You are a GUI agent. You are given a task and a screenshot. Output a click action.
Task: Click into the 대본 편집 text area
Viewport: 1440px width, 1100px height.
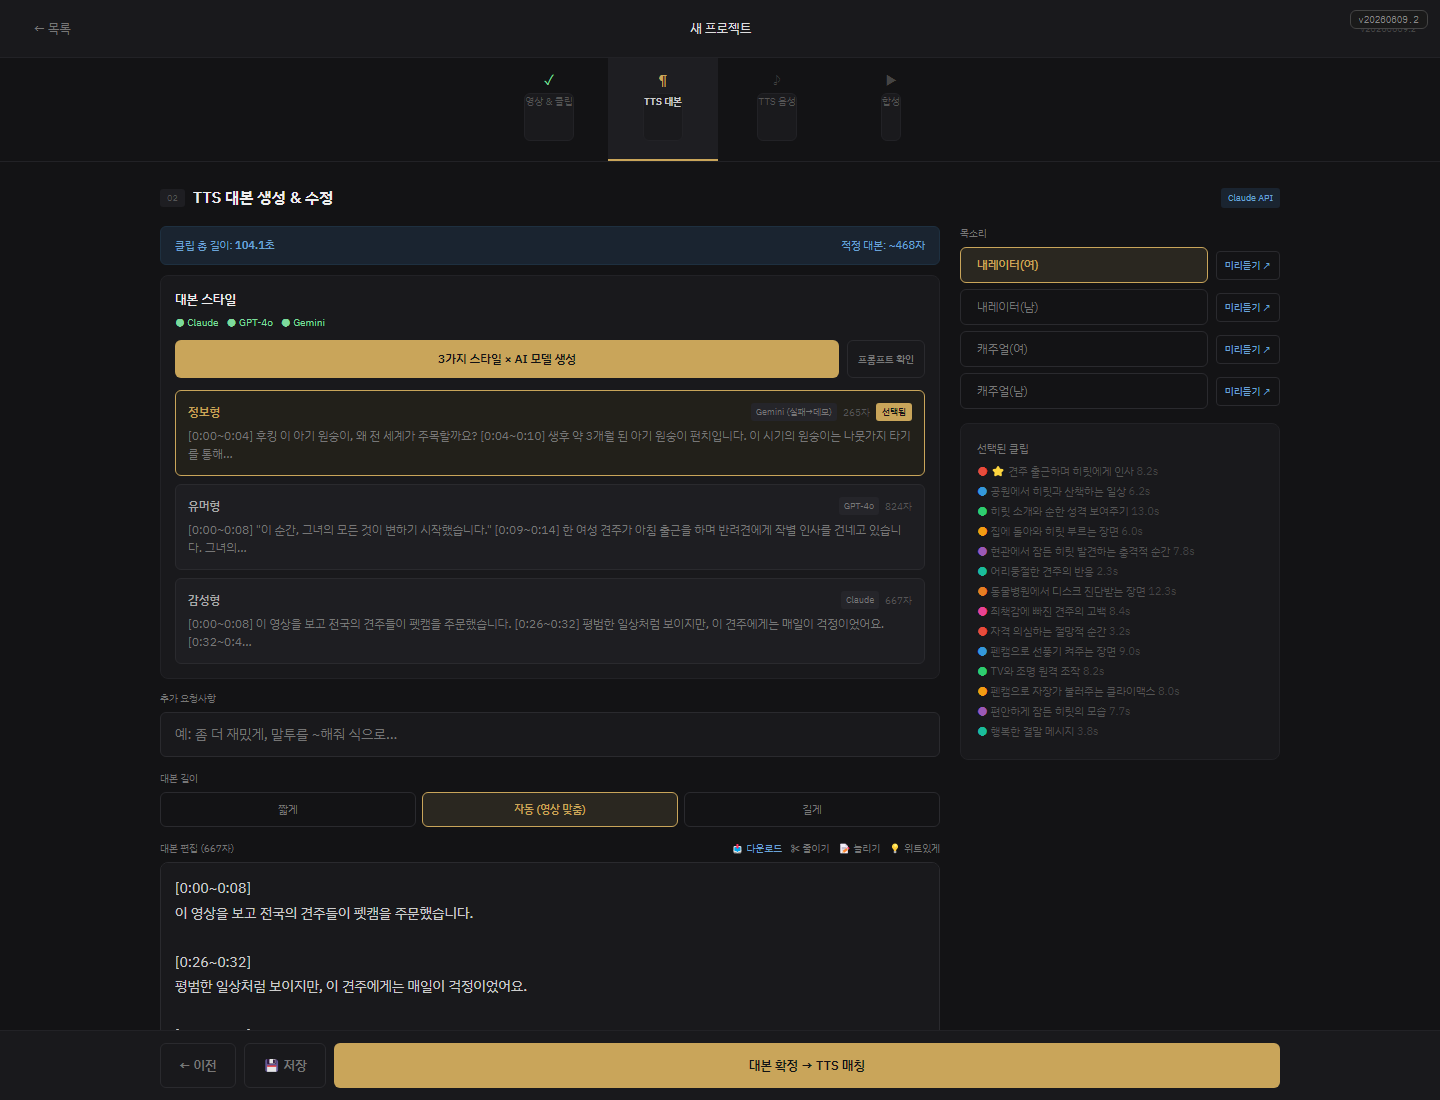[x=550, y=946]
